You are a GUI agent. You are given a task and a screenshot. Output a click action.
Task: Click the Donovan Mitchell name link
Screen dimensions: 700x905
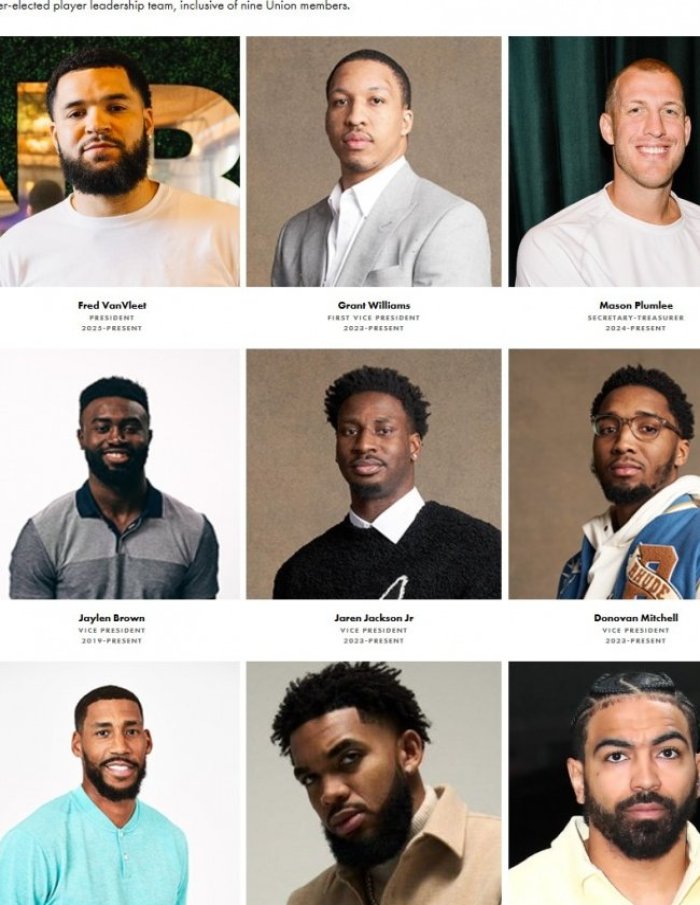[636, 618]
